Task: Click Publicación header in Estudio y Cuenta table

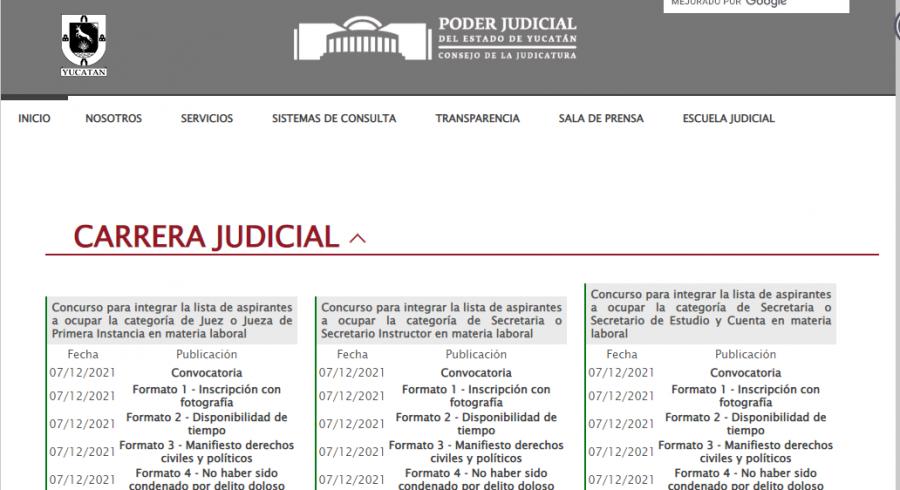Action: click(746, 355)
